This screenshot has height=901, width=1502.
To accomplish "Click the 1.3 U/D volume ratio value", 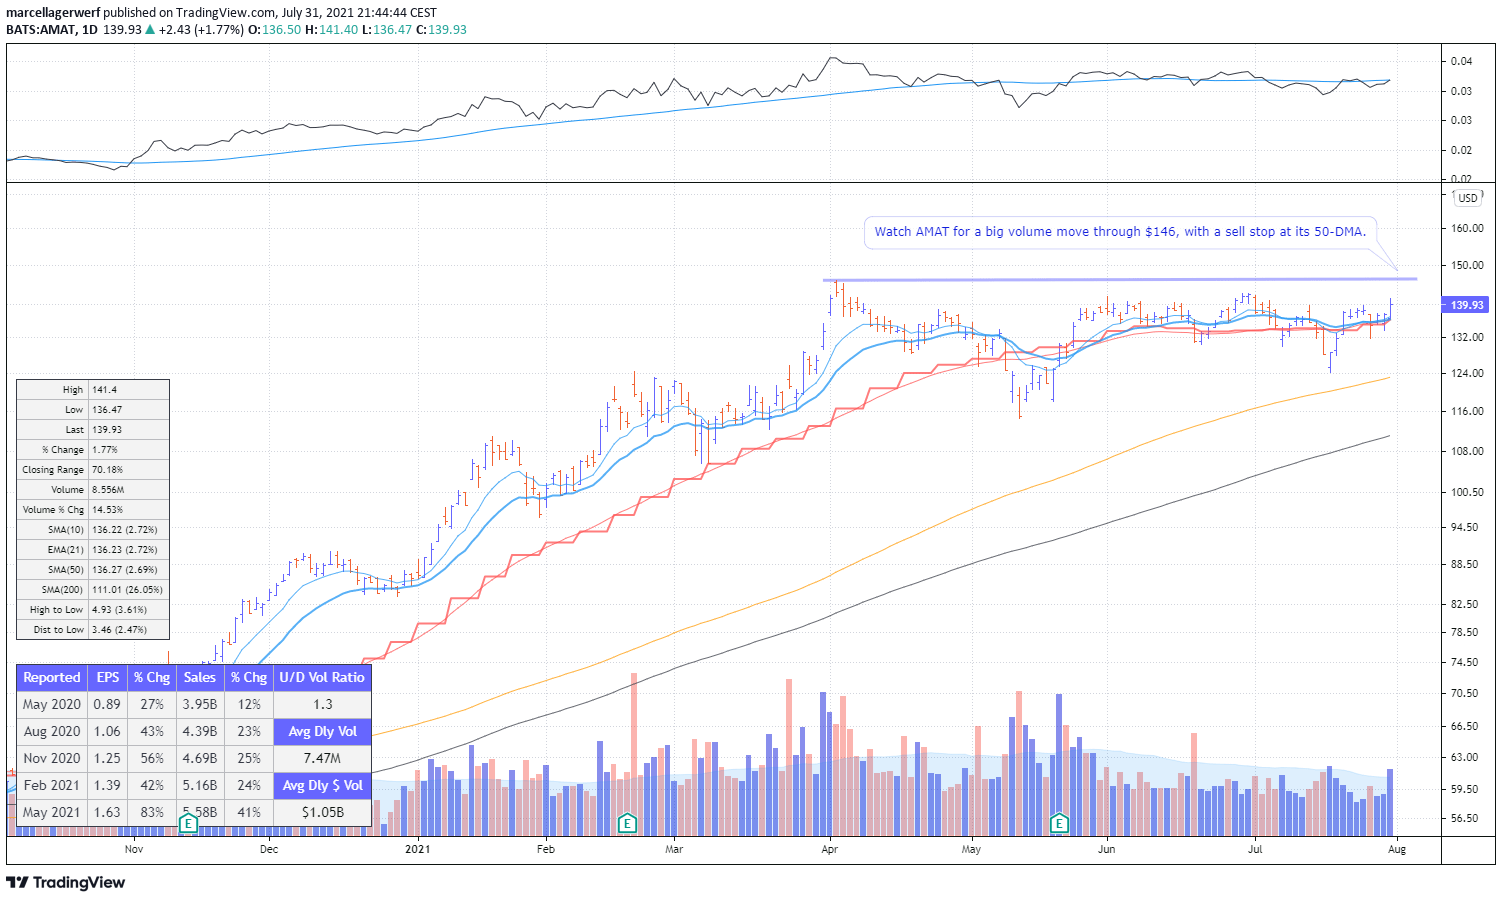I will (x=322, y=704).
